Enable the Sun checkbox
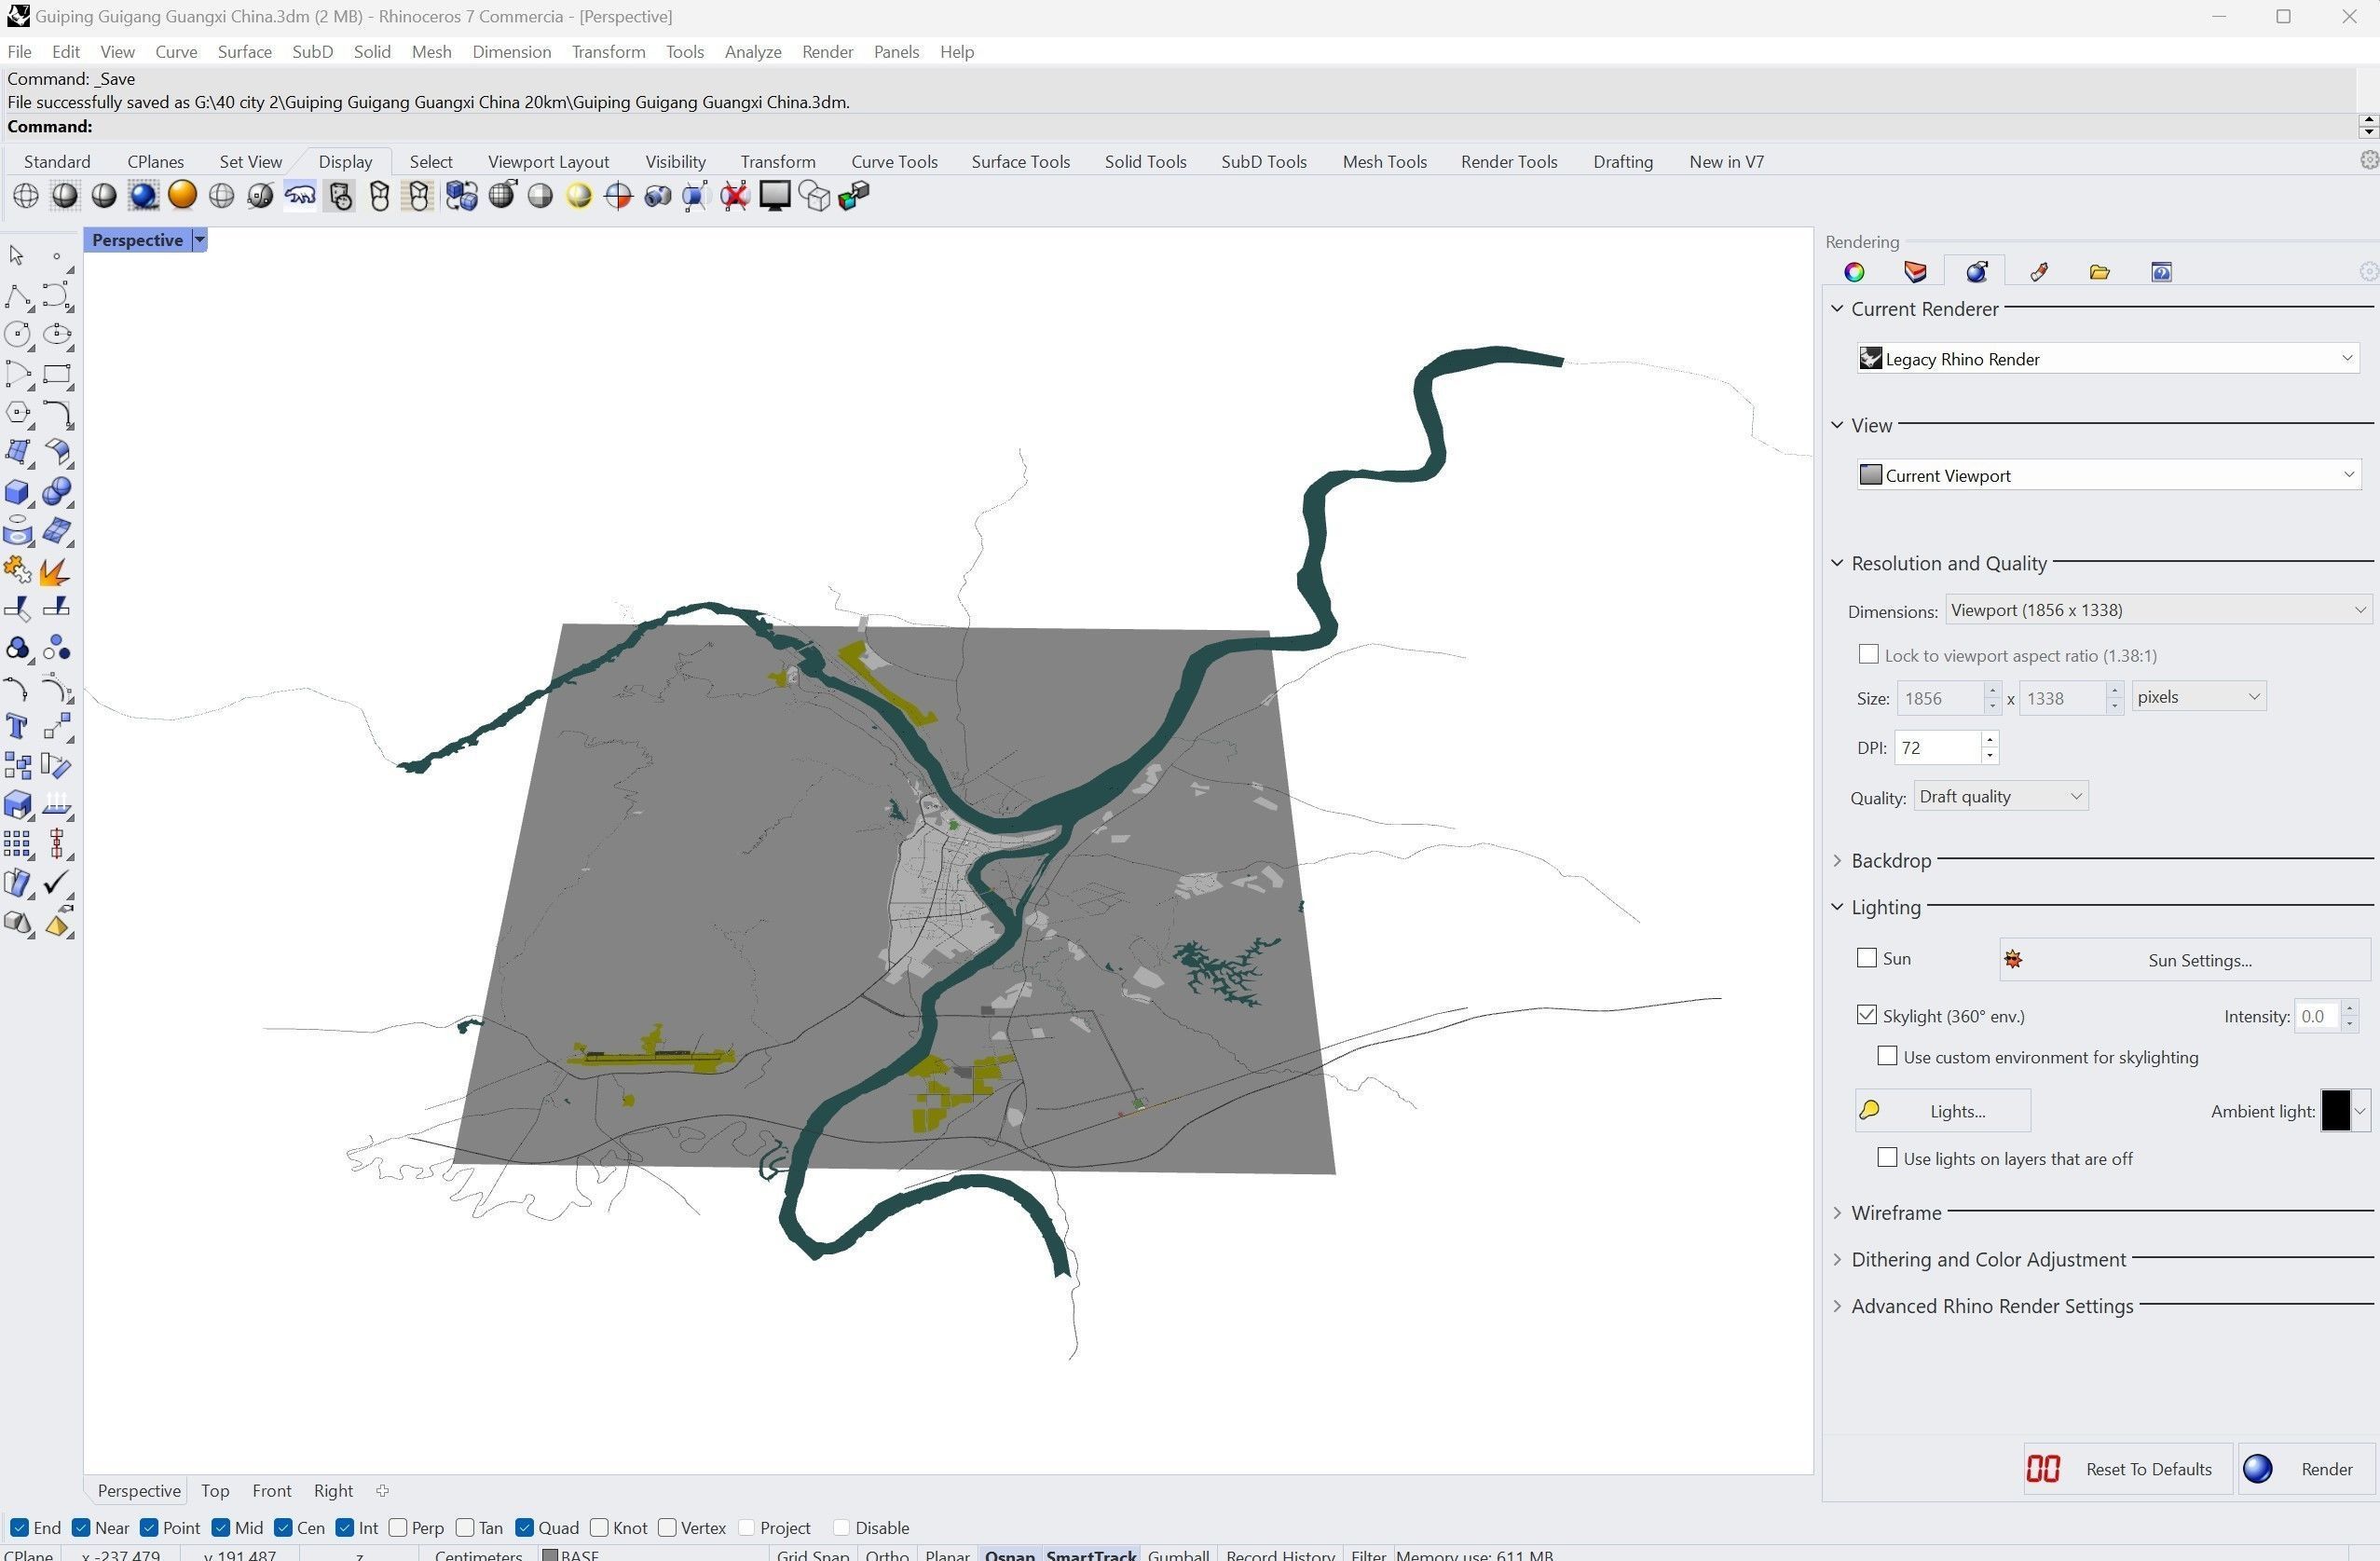 pos(1866,958)
